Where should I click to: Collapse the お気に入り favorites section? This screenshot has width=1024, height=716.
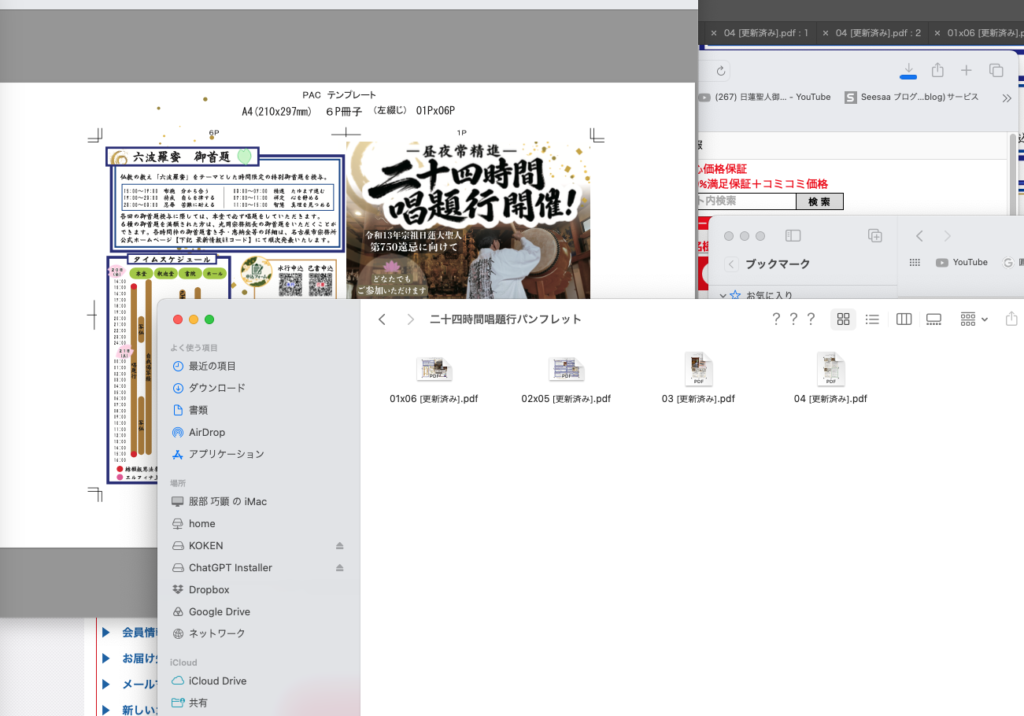coord(723,296)
